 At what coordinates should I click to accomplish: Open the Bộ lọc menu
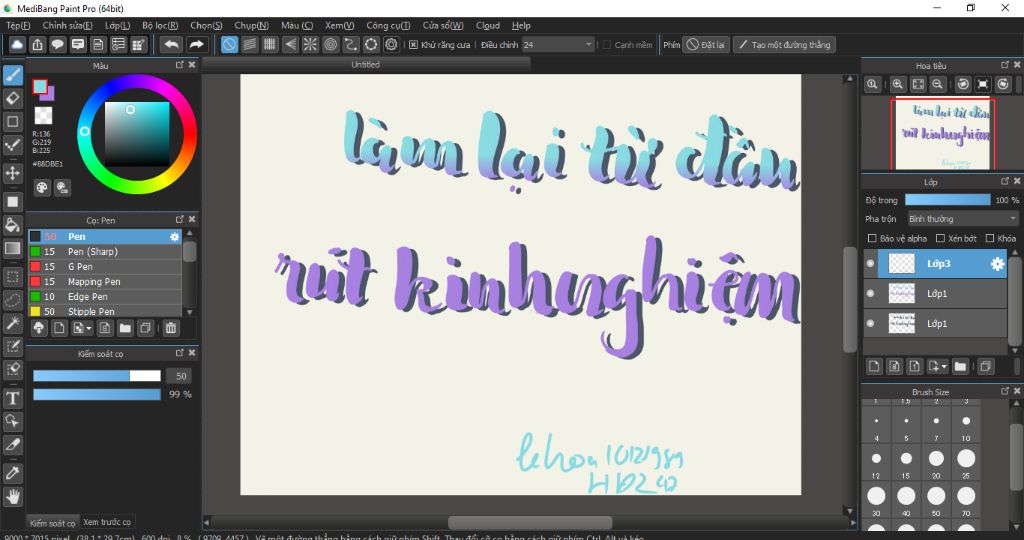pyautogui.click(x=160, y=25)
